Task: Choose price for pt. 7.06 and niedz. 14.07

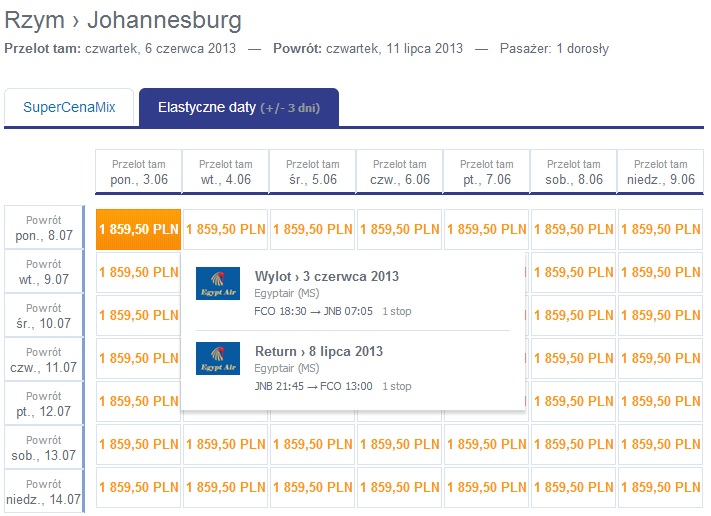Action: click(x=486, y=487)
